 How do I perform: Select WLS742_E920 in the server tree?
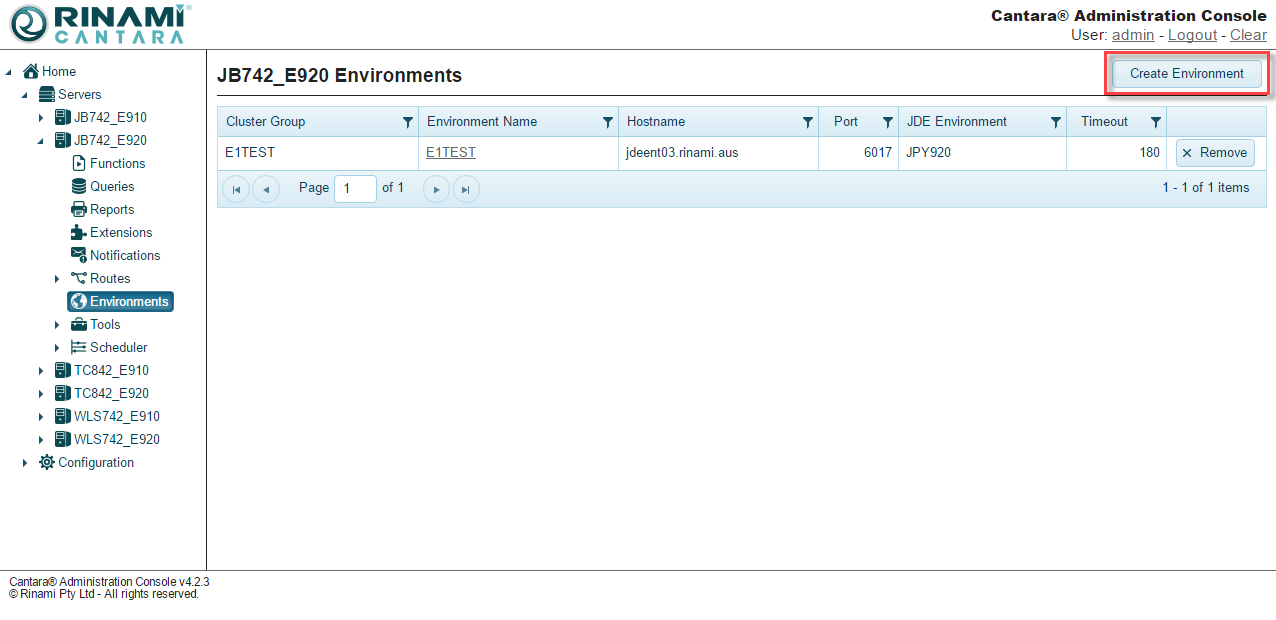click(116, 439)
